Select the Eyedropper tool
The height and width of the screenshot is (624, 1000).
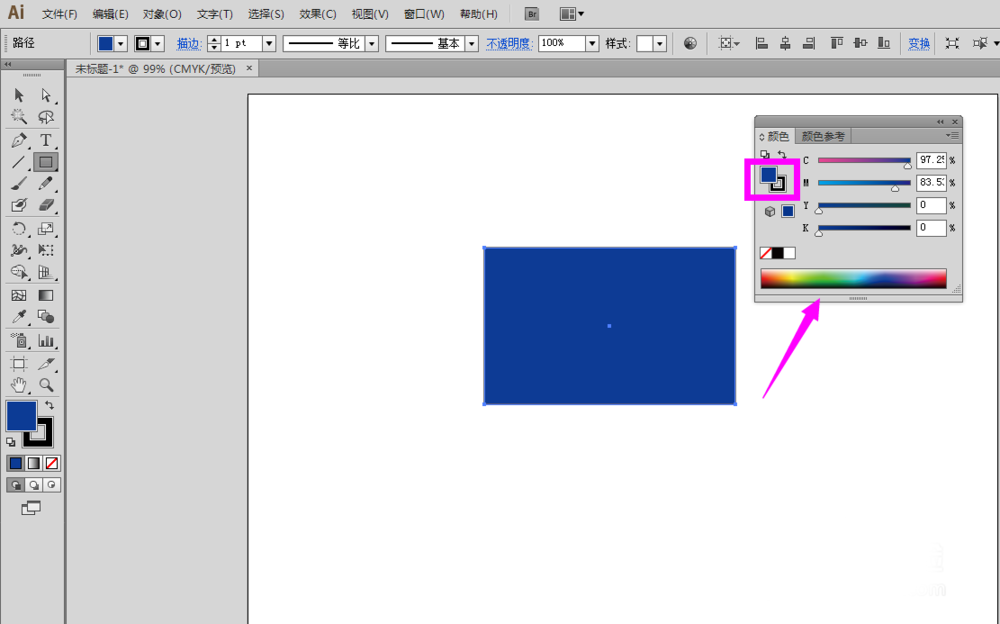18,317
